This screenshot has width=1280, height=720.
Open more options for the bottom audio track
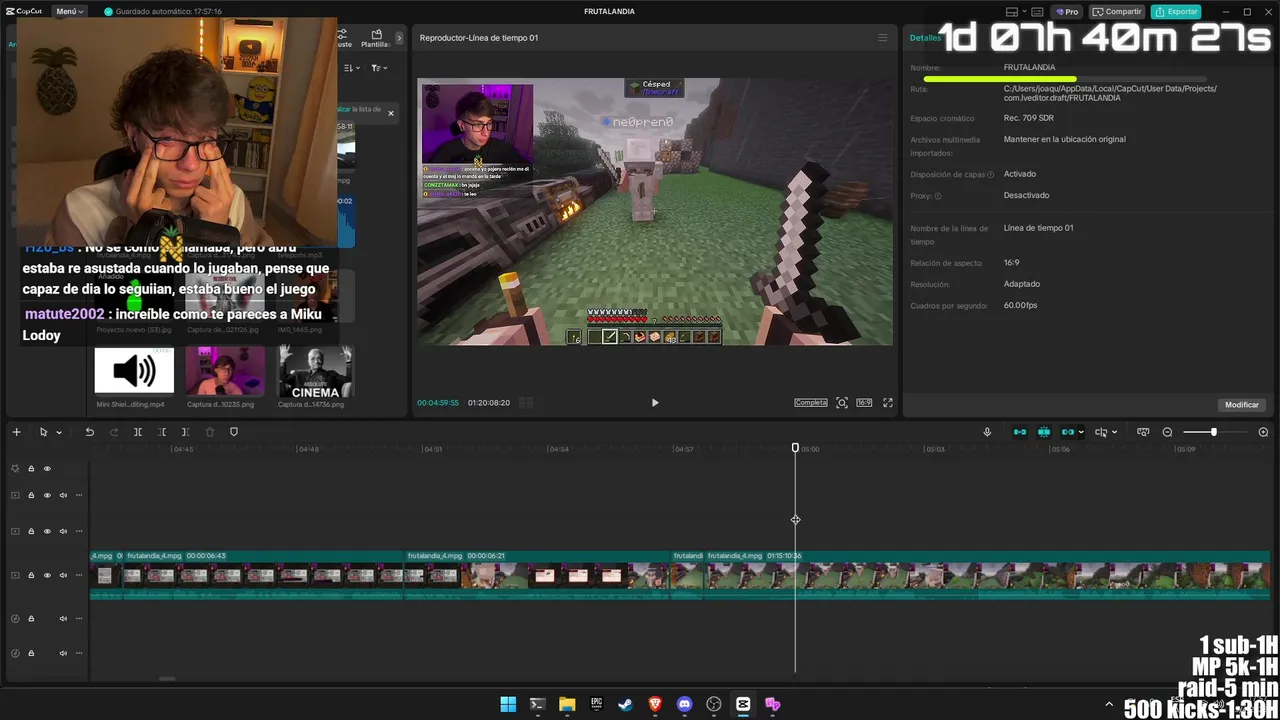79,653
